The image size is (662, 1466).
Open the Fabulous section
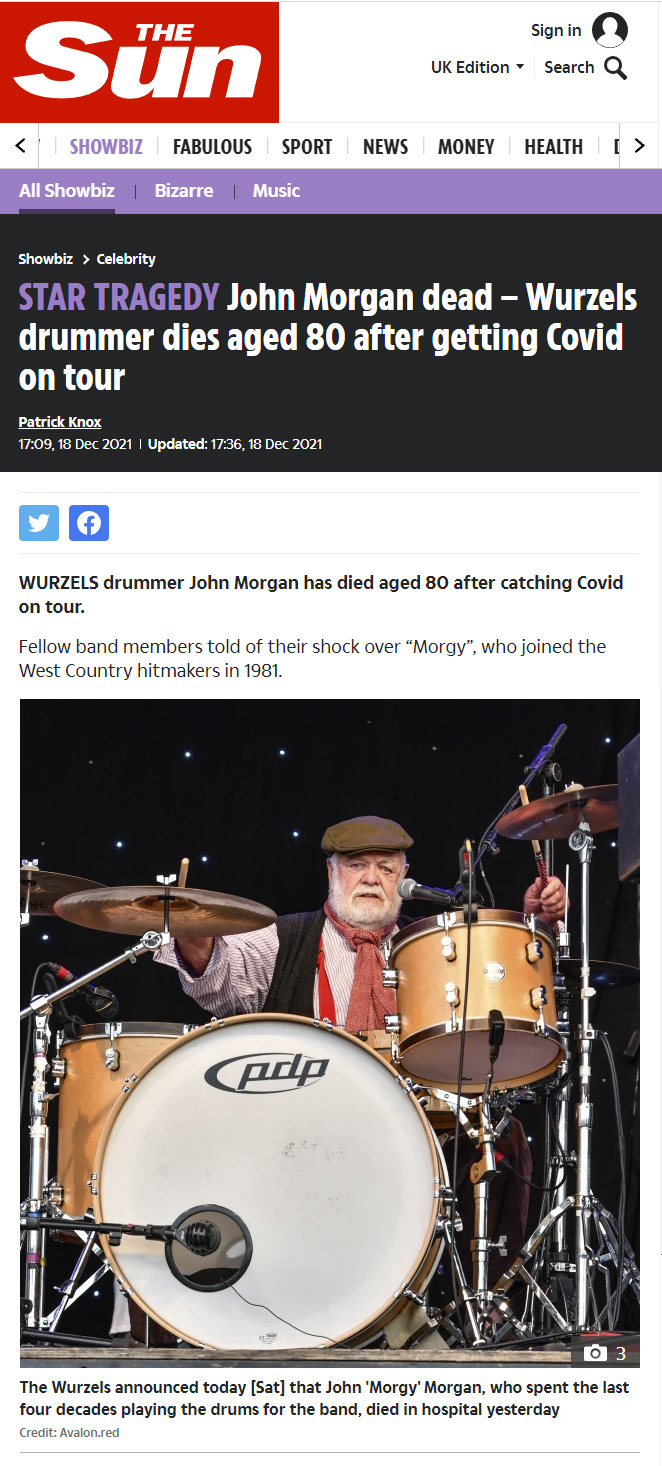(x=212, y=147)
